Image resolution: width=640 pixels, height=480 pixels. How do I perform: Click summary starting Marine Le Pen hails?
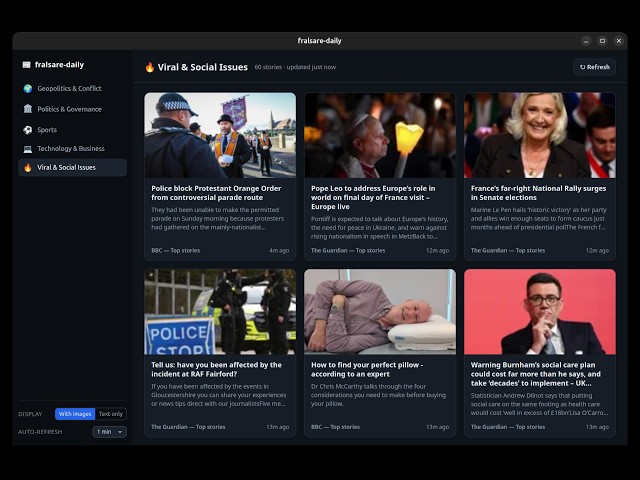pos(538,219)
